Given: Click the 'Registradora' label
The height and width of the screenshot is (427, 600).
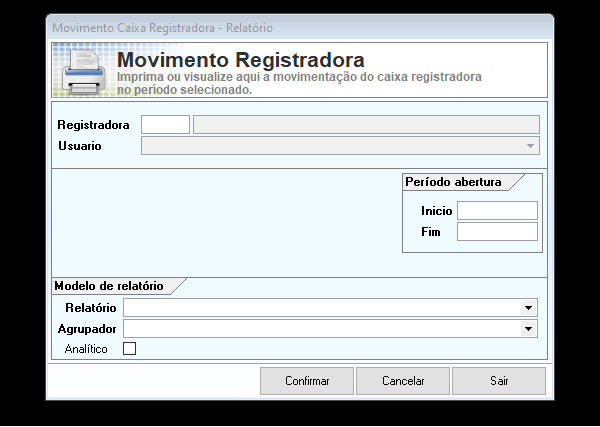Looking at the screenshot, I should click(93, 125).
